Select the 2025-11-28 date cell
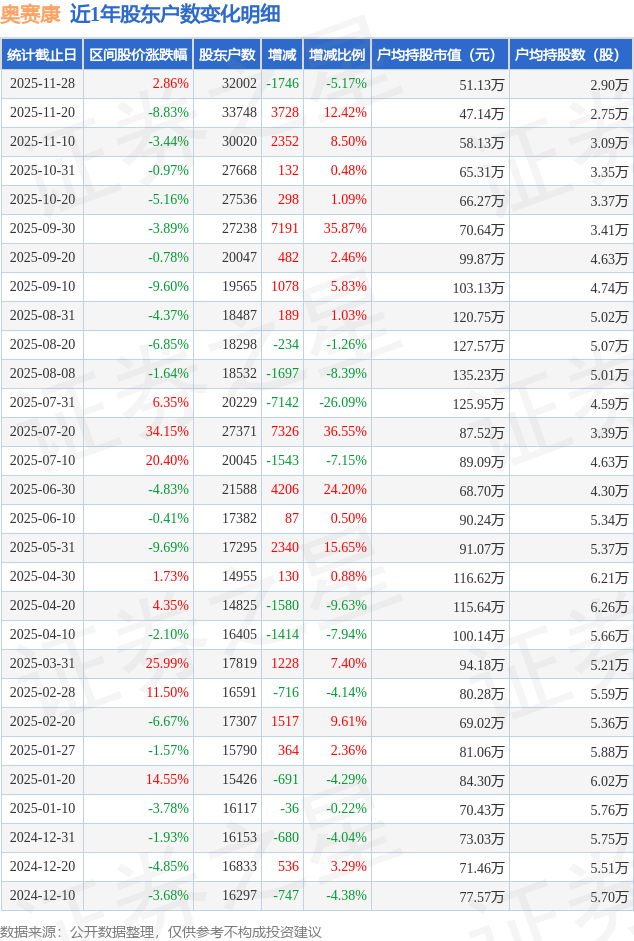Screen dimensions: 634x941 41,84
